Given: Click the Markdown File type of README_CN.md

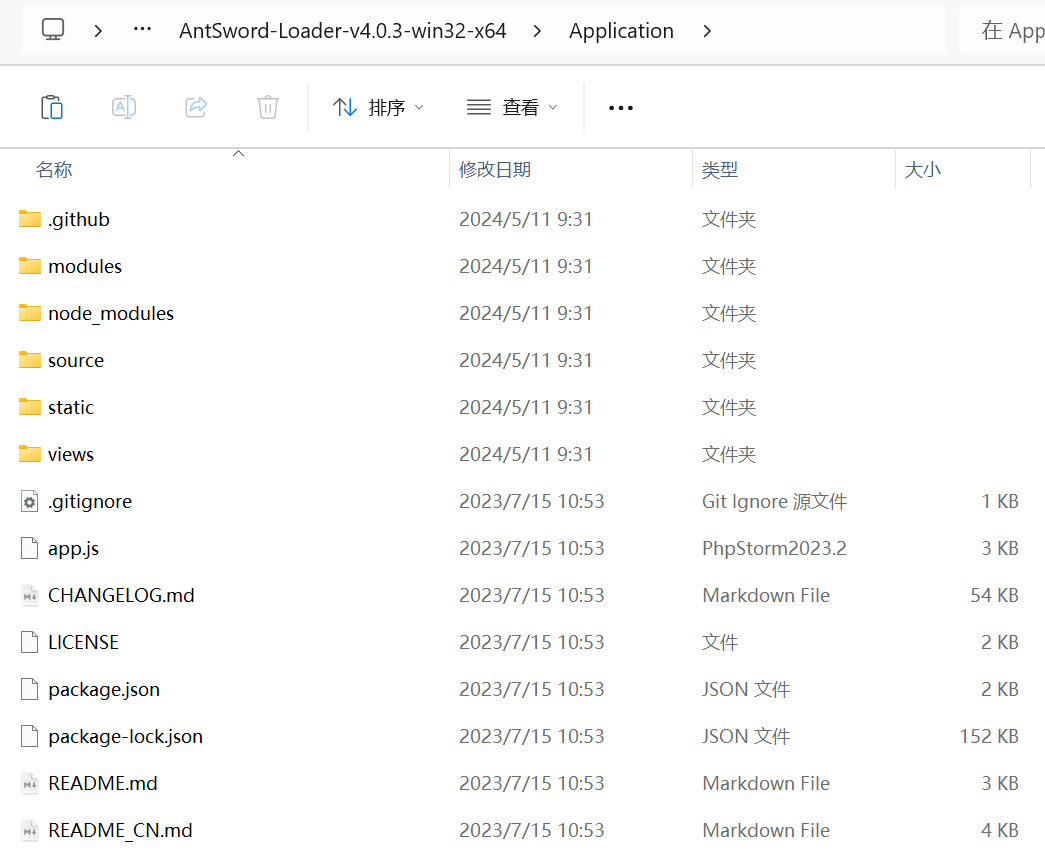Looking at the screenshot, I should click(766, 830).
